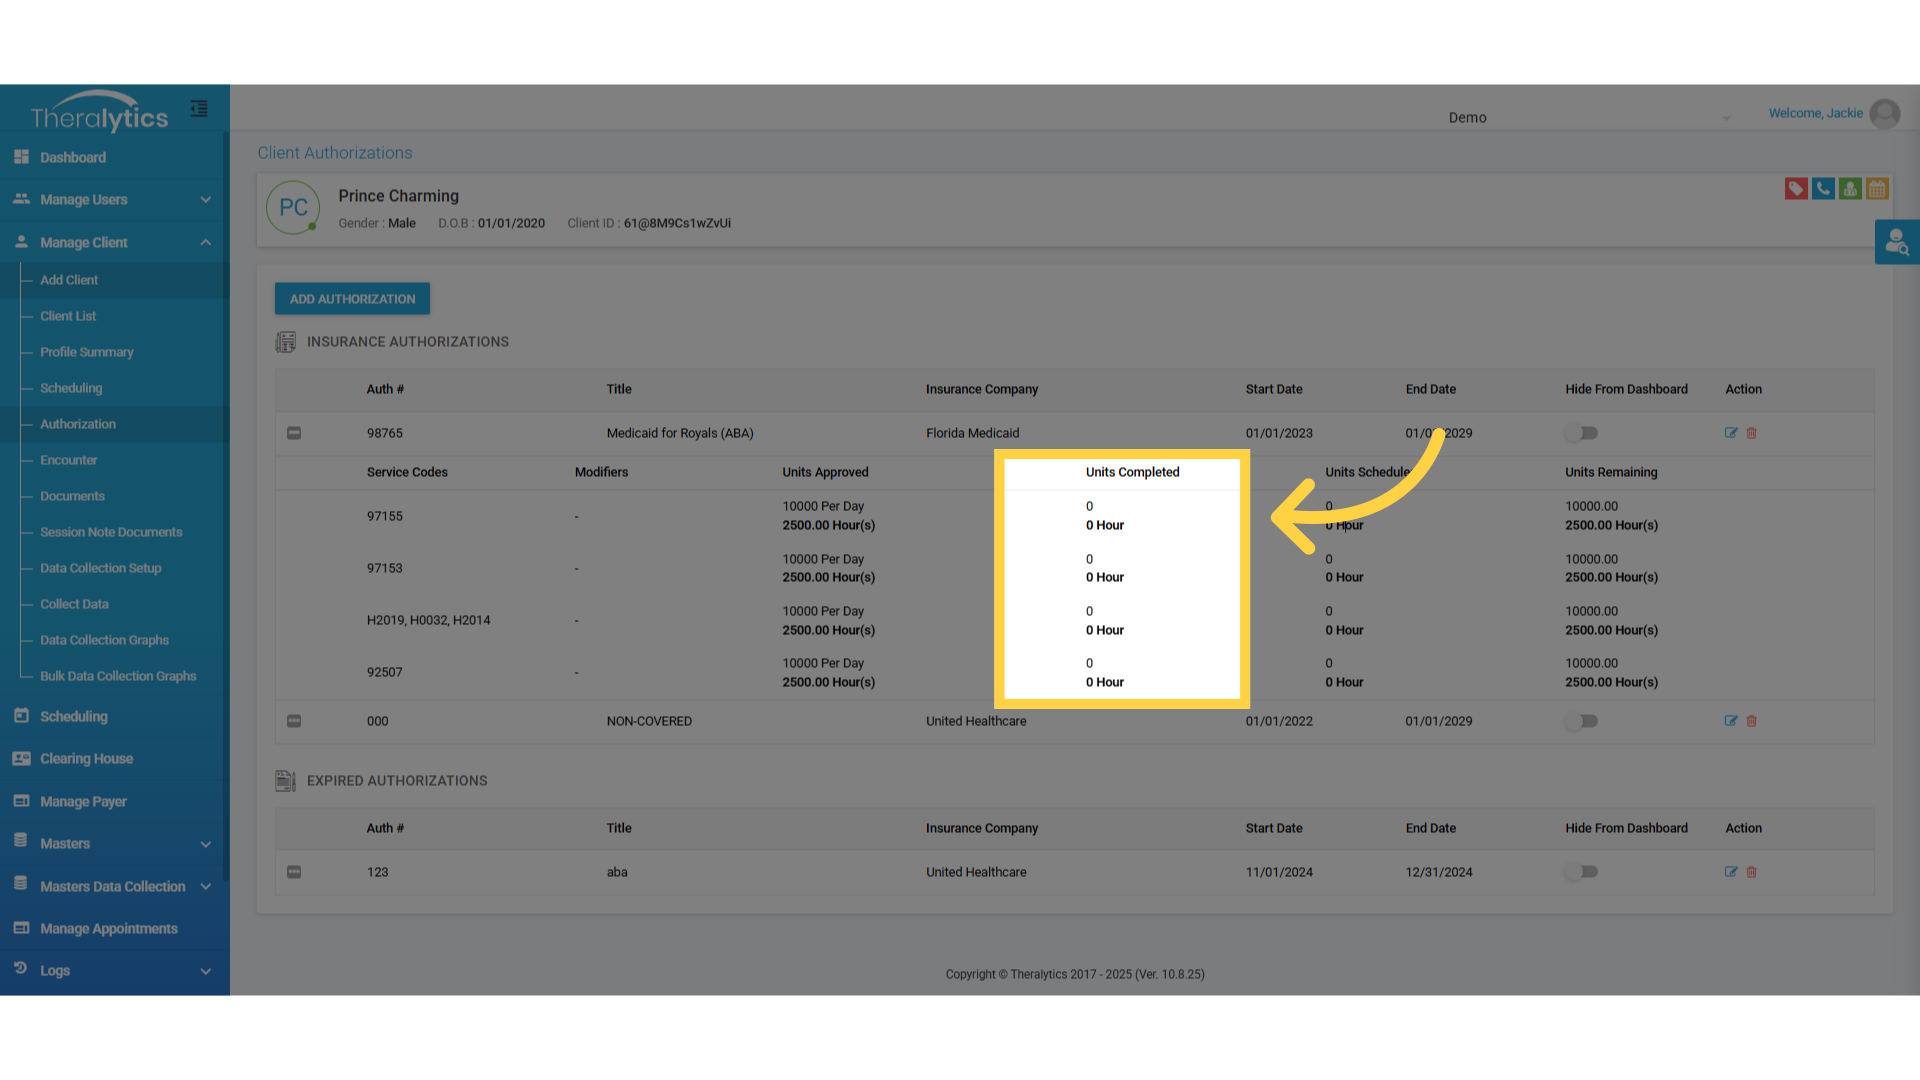1920x1080 pixels.
Task: Collapse the 98765 authorization row
Action: click(x=294, y=433)
